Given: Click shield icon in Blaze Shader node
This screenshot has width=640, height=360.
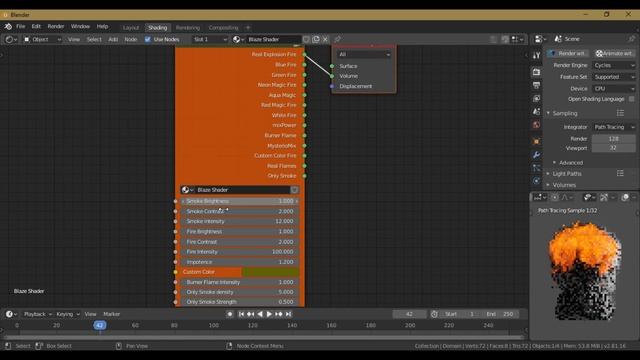Looking at the screenshot, I should pyautogui.click(x=294, y=190).
